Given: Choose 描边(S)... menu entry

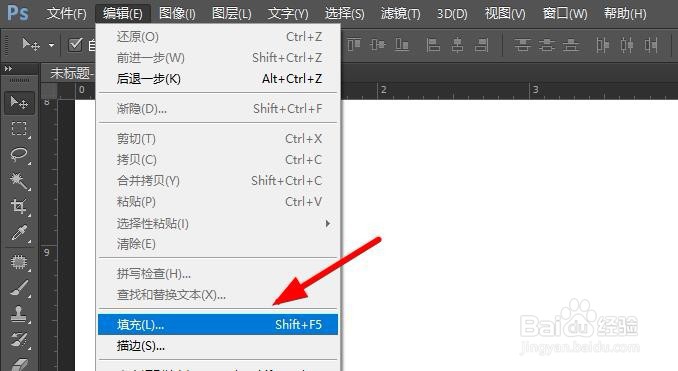Looking at the screenshot, I should point(218,346).
